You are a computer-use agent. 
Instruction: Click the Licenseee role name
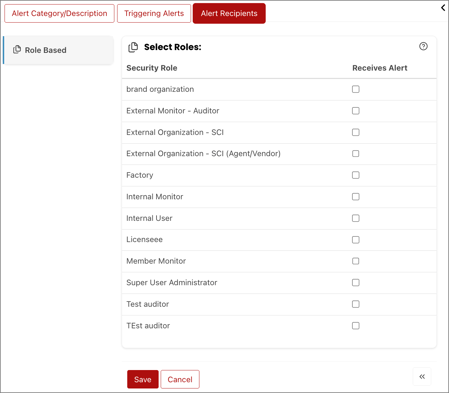point(144,240)
